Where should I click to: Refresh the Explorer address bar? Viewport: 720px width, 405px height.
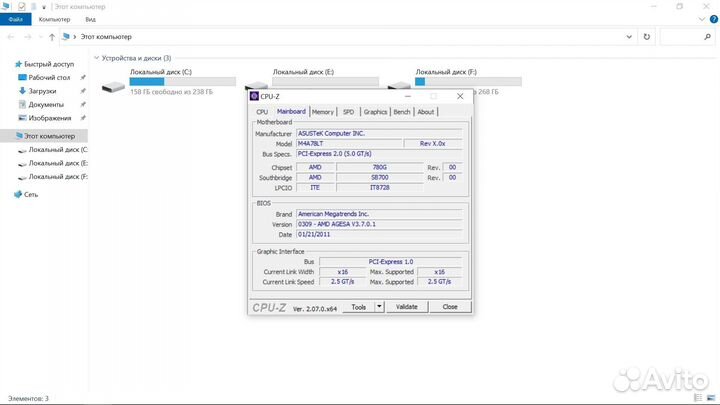point(648,37)
